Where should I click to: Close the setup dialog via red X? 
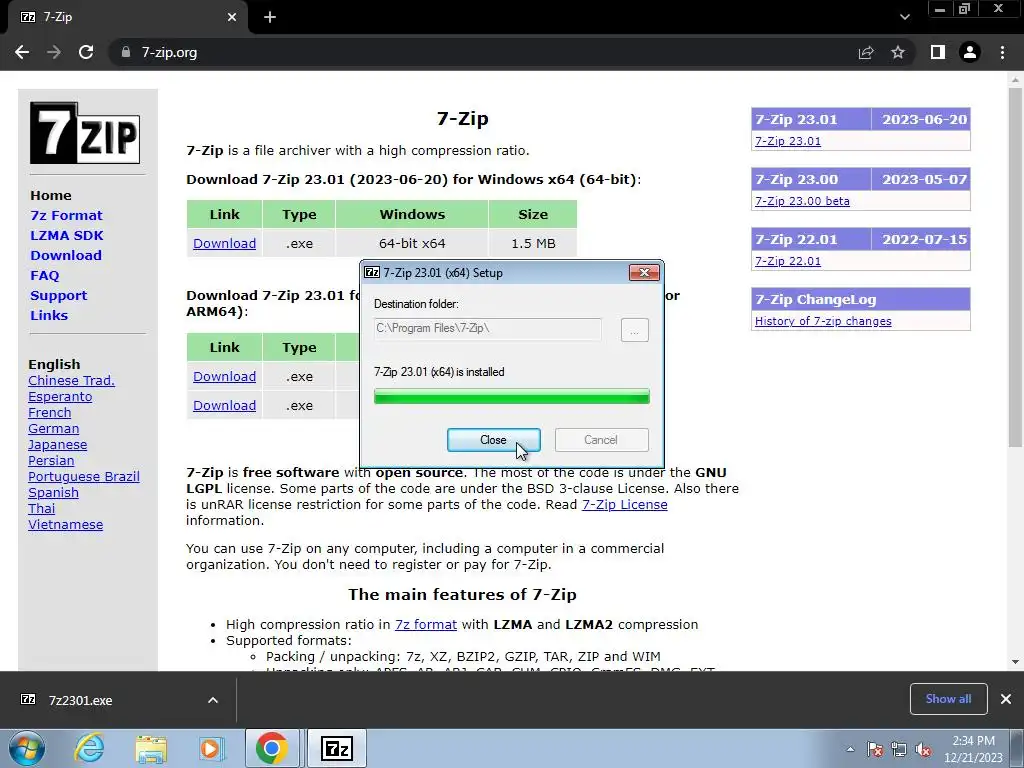click(x=644, y=272)
